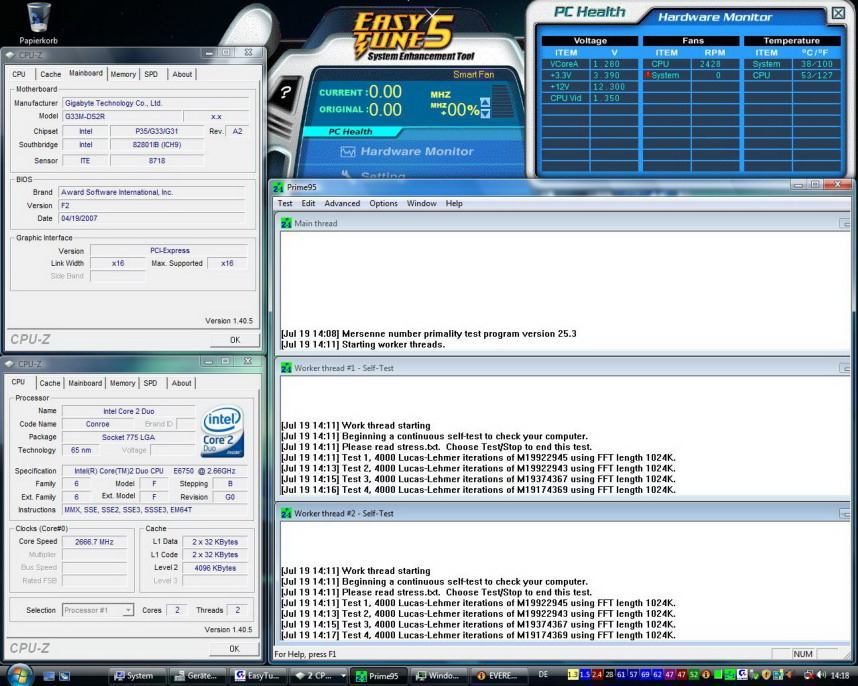Click the Main thread window icon
This screenshot has width=858, height=686.
tap(286, 223)
